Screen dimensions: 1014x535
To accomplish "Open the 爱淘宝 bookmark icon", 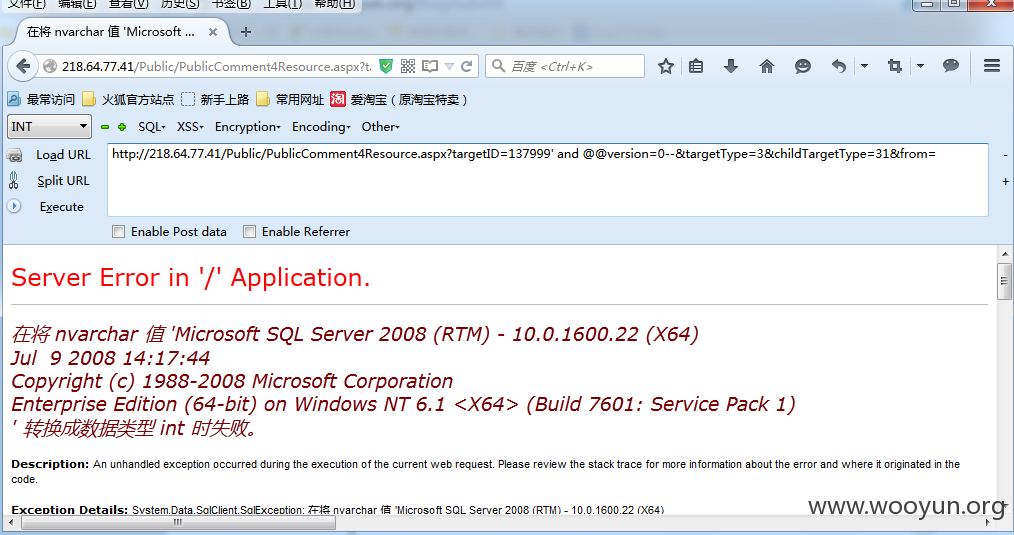I will [338, 99].
